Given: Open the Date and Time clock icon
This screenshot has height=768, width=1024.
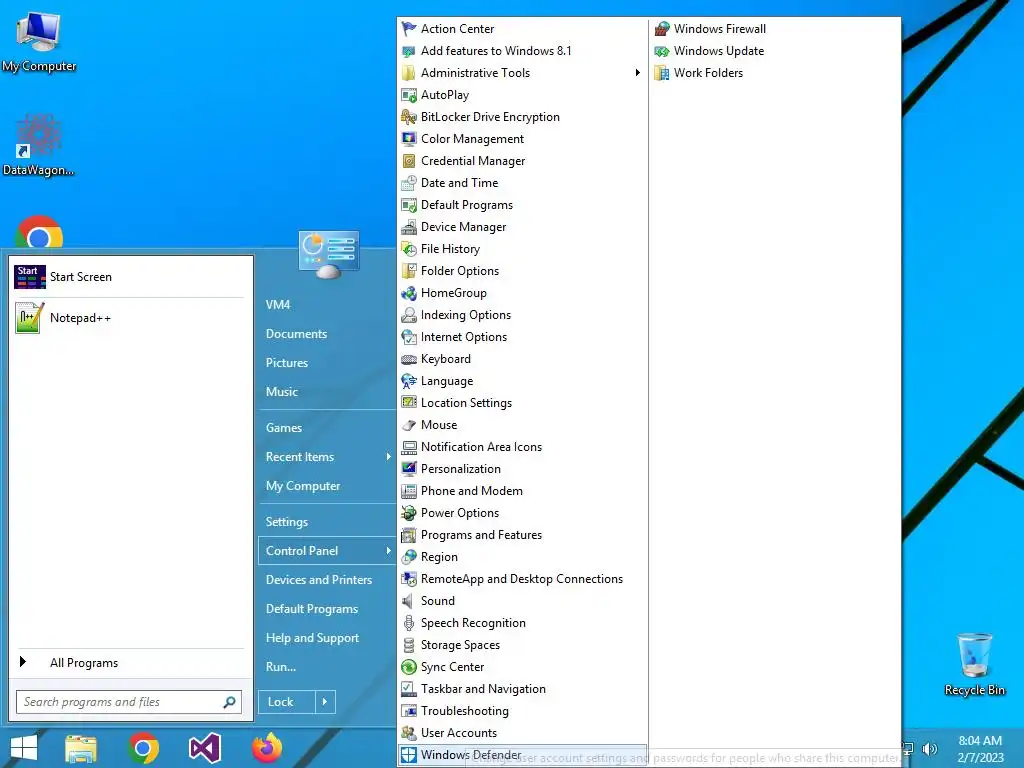Looking at the screenshot, I should pos(409,183).
